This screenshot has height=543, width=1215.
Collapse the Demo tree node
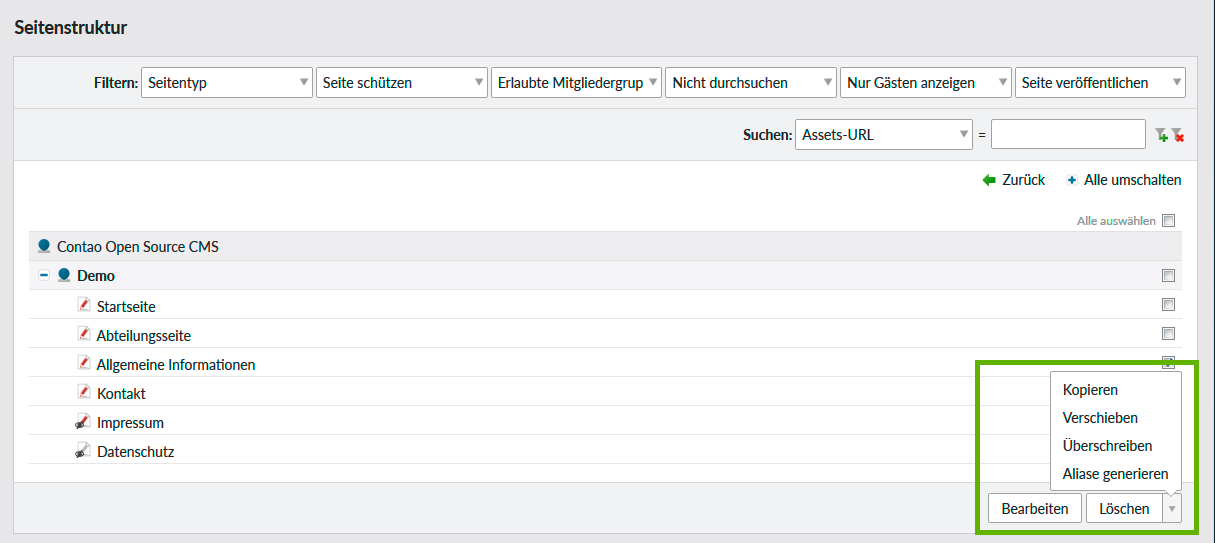pyautogui.click(x=44, y=275)
